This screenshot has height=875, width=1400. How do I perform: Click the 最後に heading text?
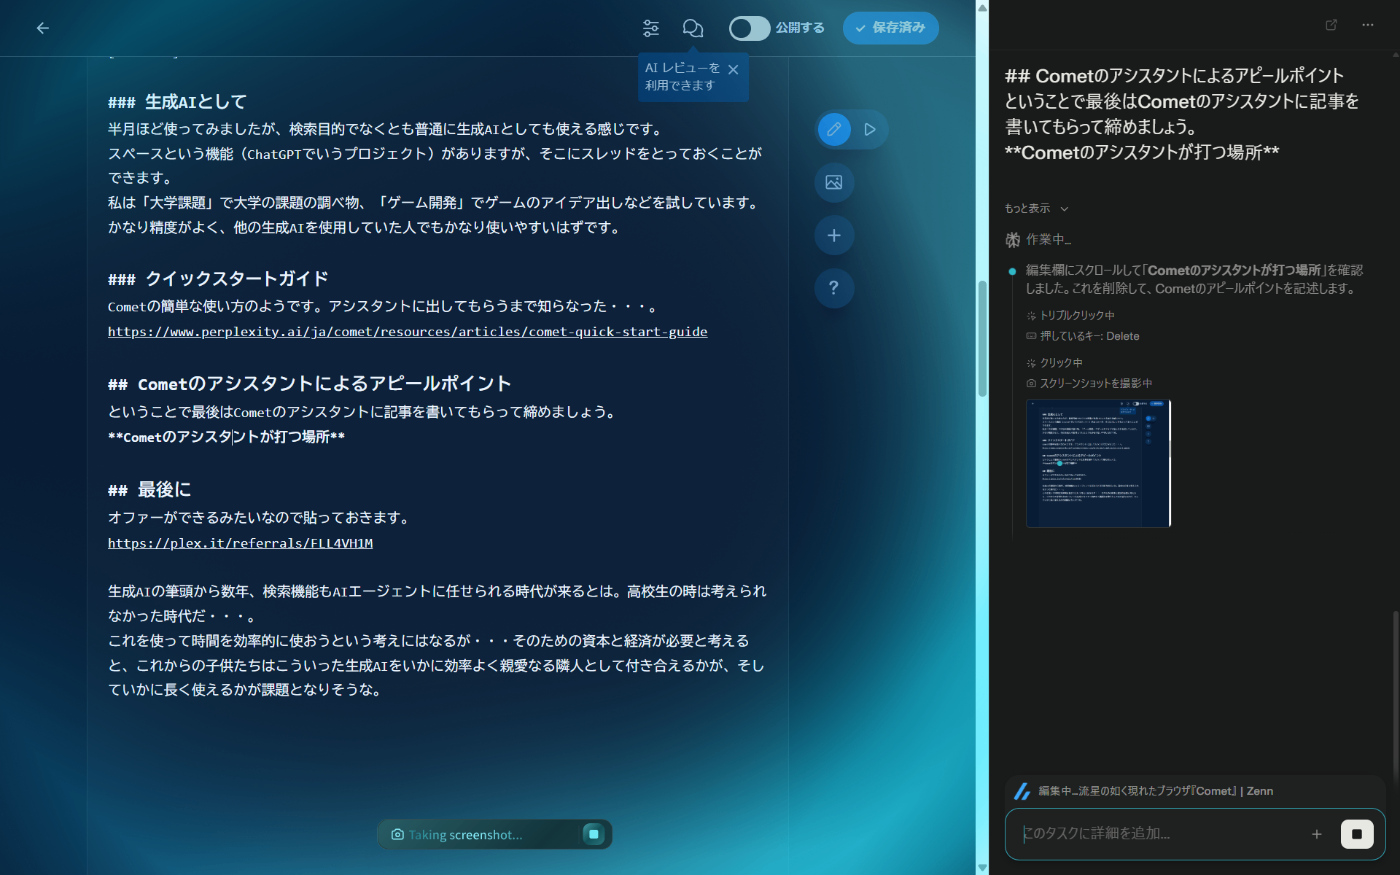[x=149, y=490]
